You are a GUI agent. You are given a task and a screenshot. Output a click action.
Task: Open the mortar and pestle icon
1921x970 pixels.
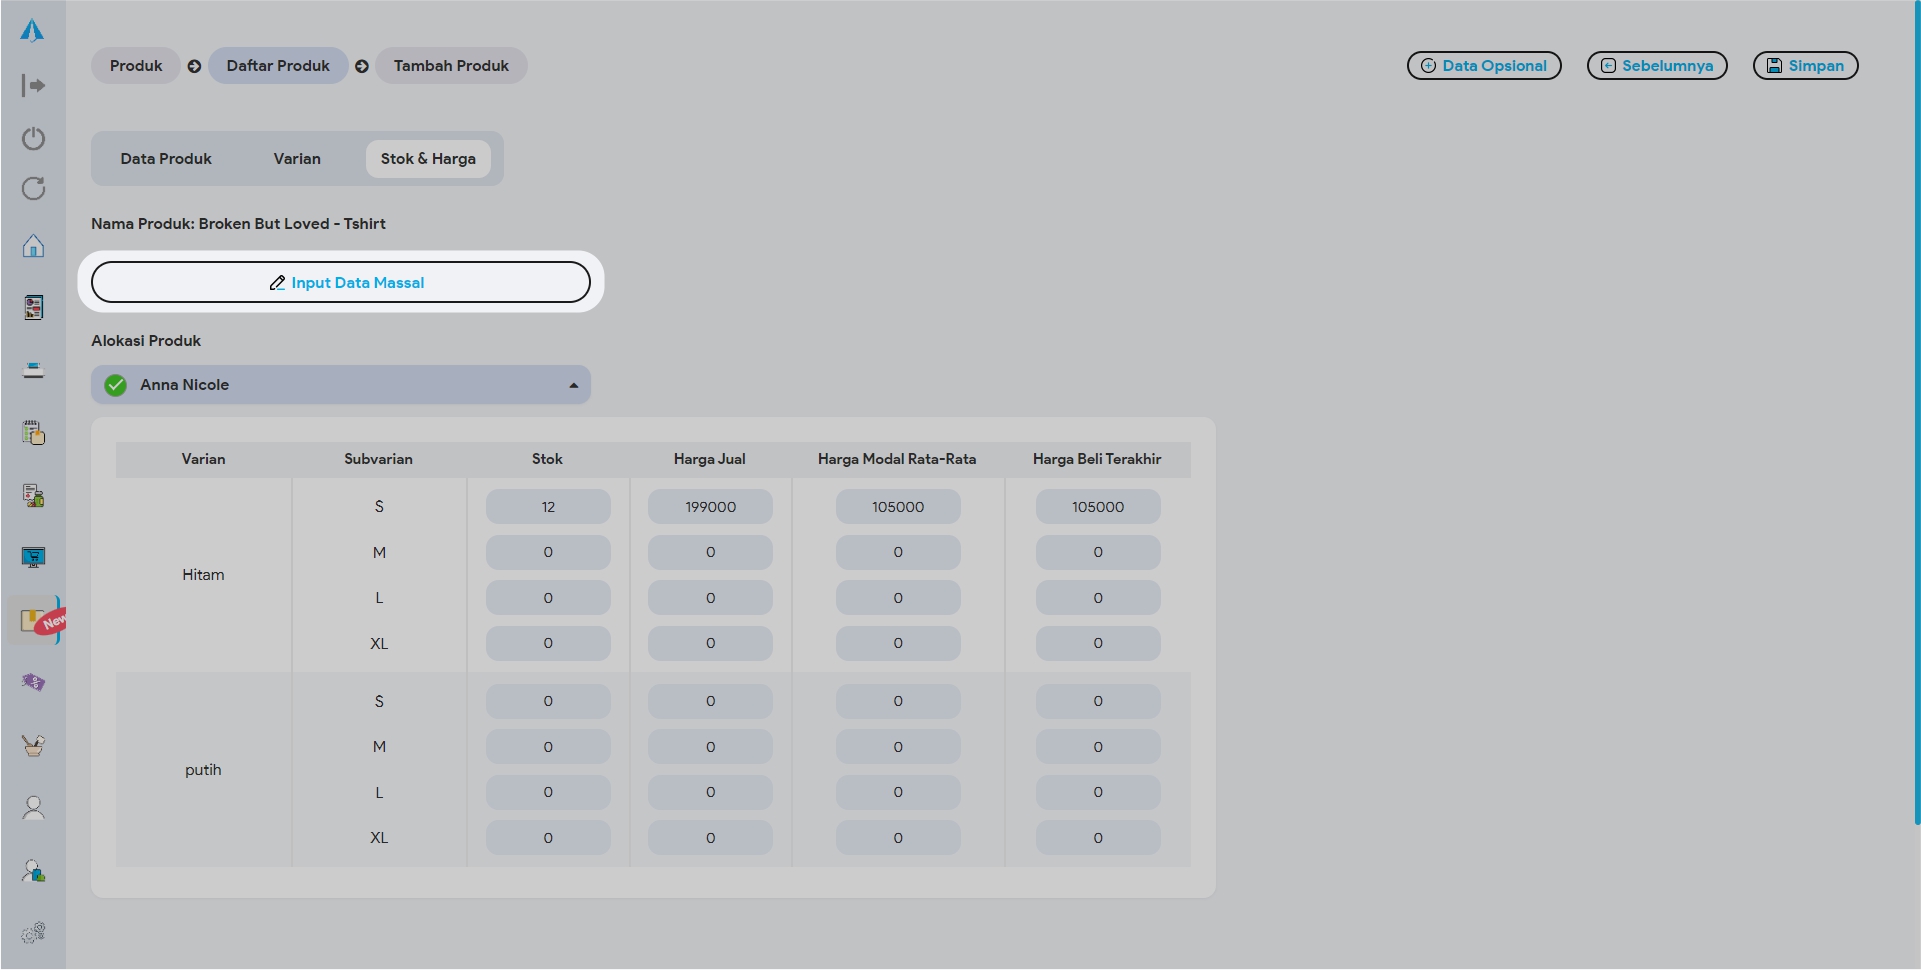[33, 745]
